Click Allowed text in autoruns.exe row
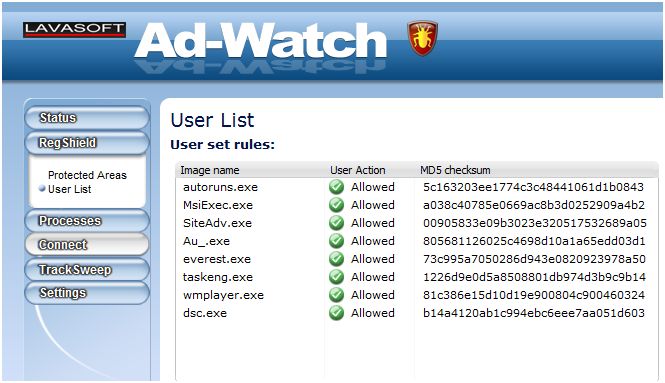Viewport: 665px width, 383px height. 372,187
